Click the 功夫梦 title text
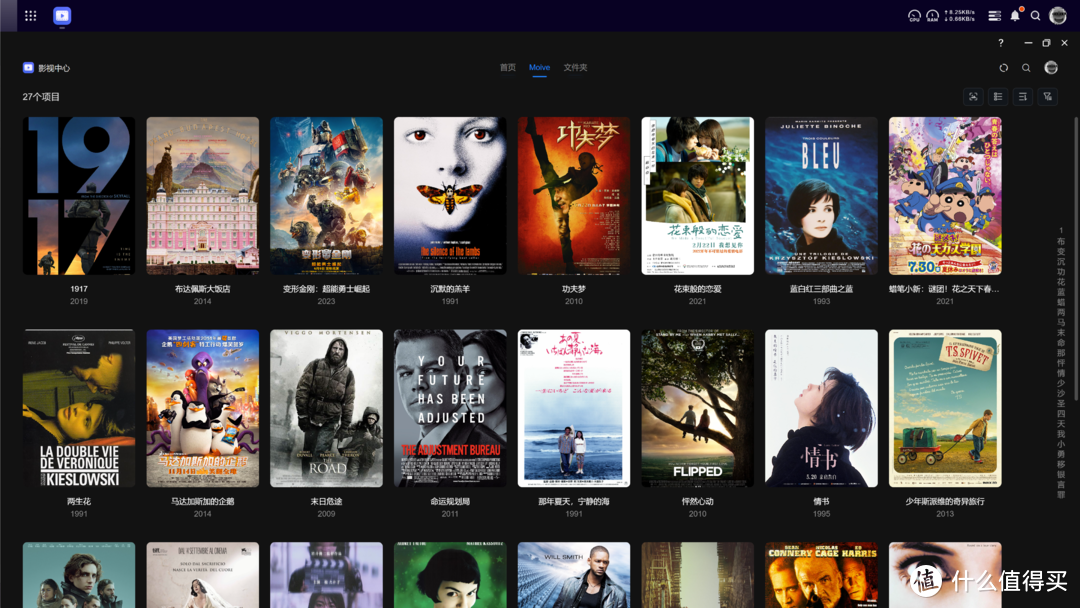 tap(574, 289)
